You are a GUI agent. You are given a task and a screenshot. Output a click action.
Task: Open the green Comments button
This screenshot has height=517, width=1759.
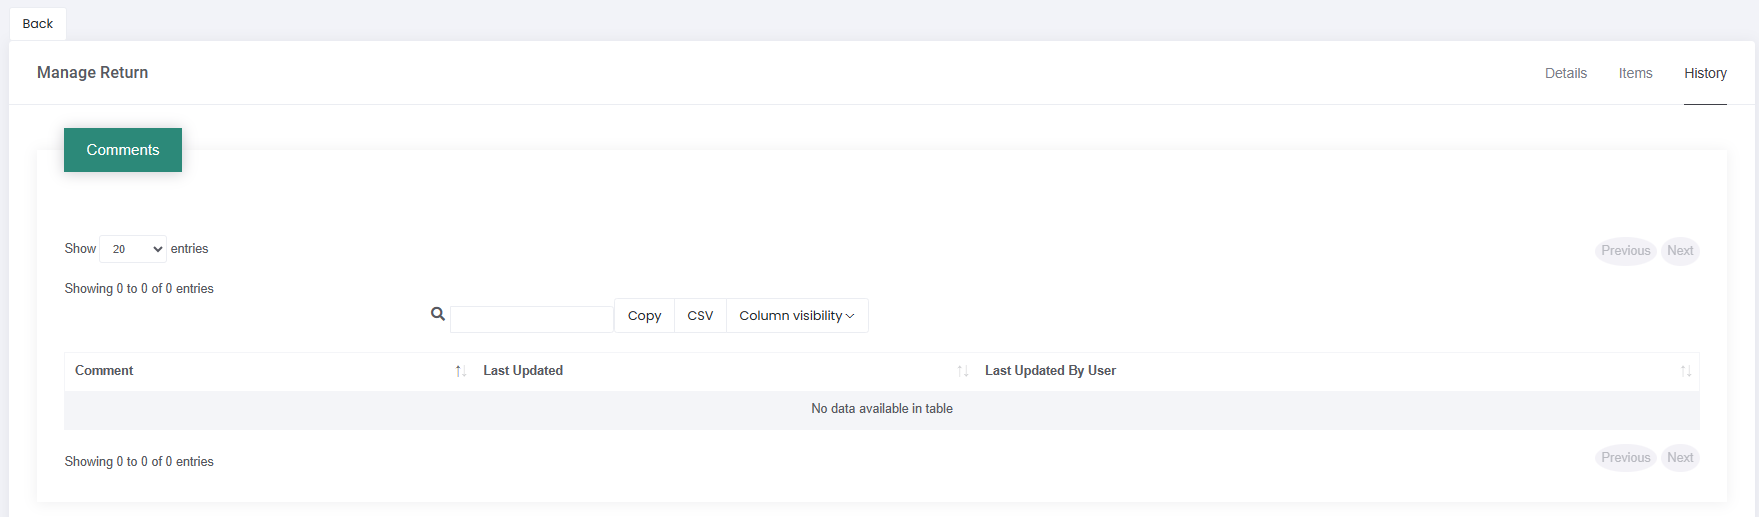123,150
